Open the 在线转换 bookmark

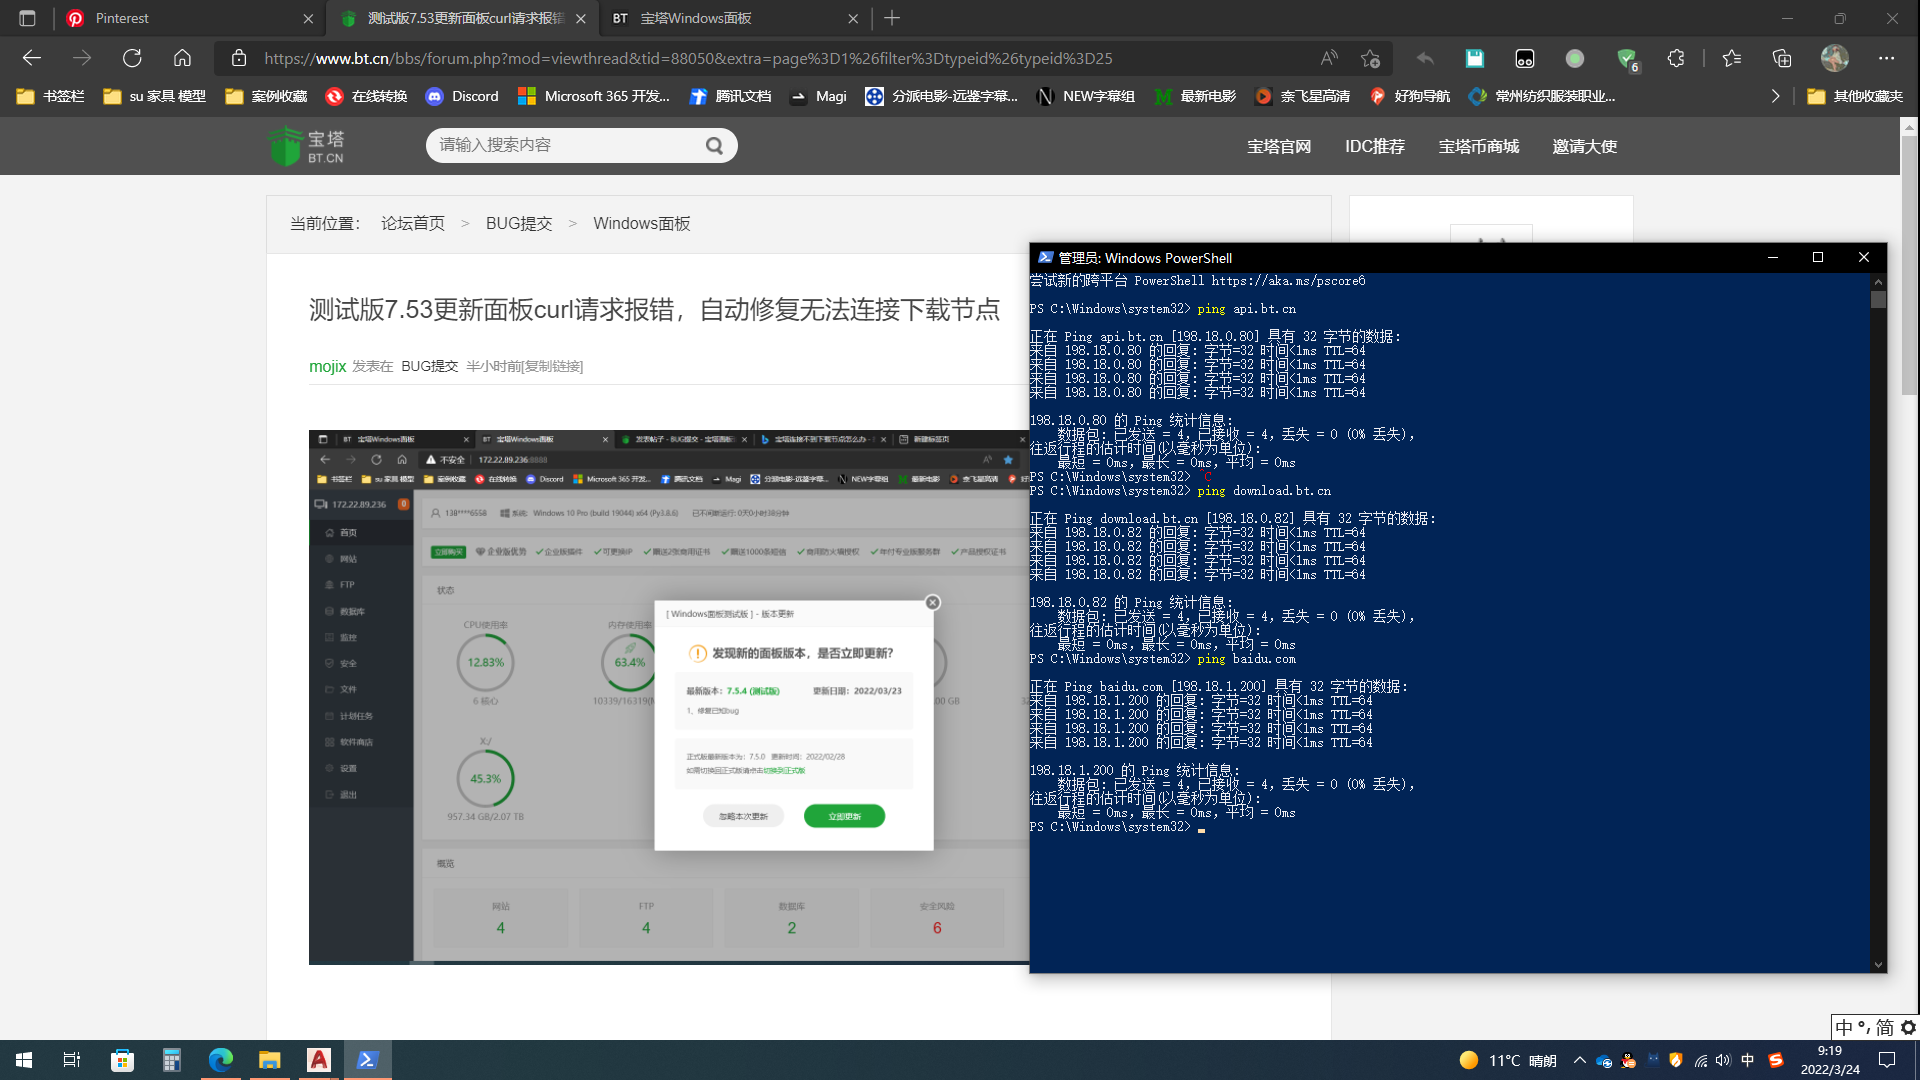coord(366,96)
